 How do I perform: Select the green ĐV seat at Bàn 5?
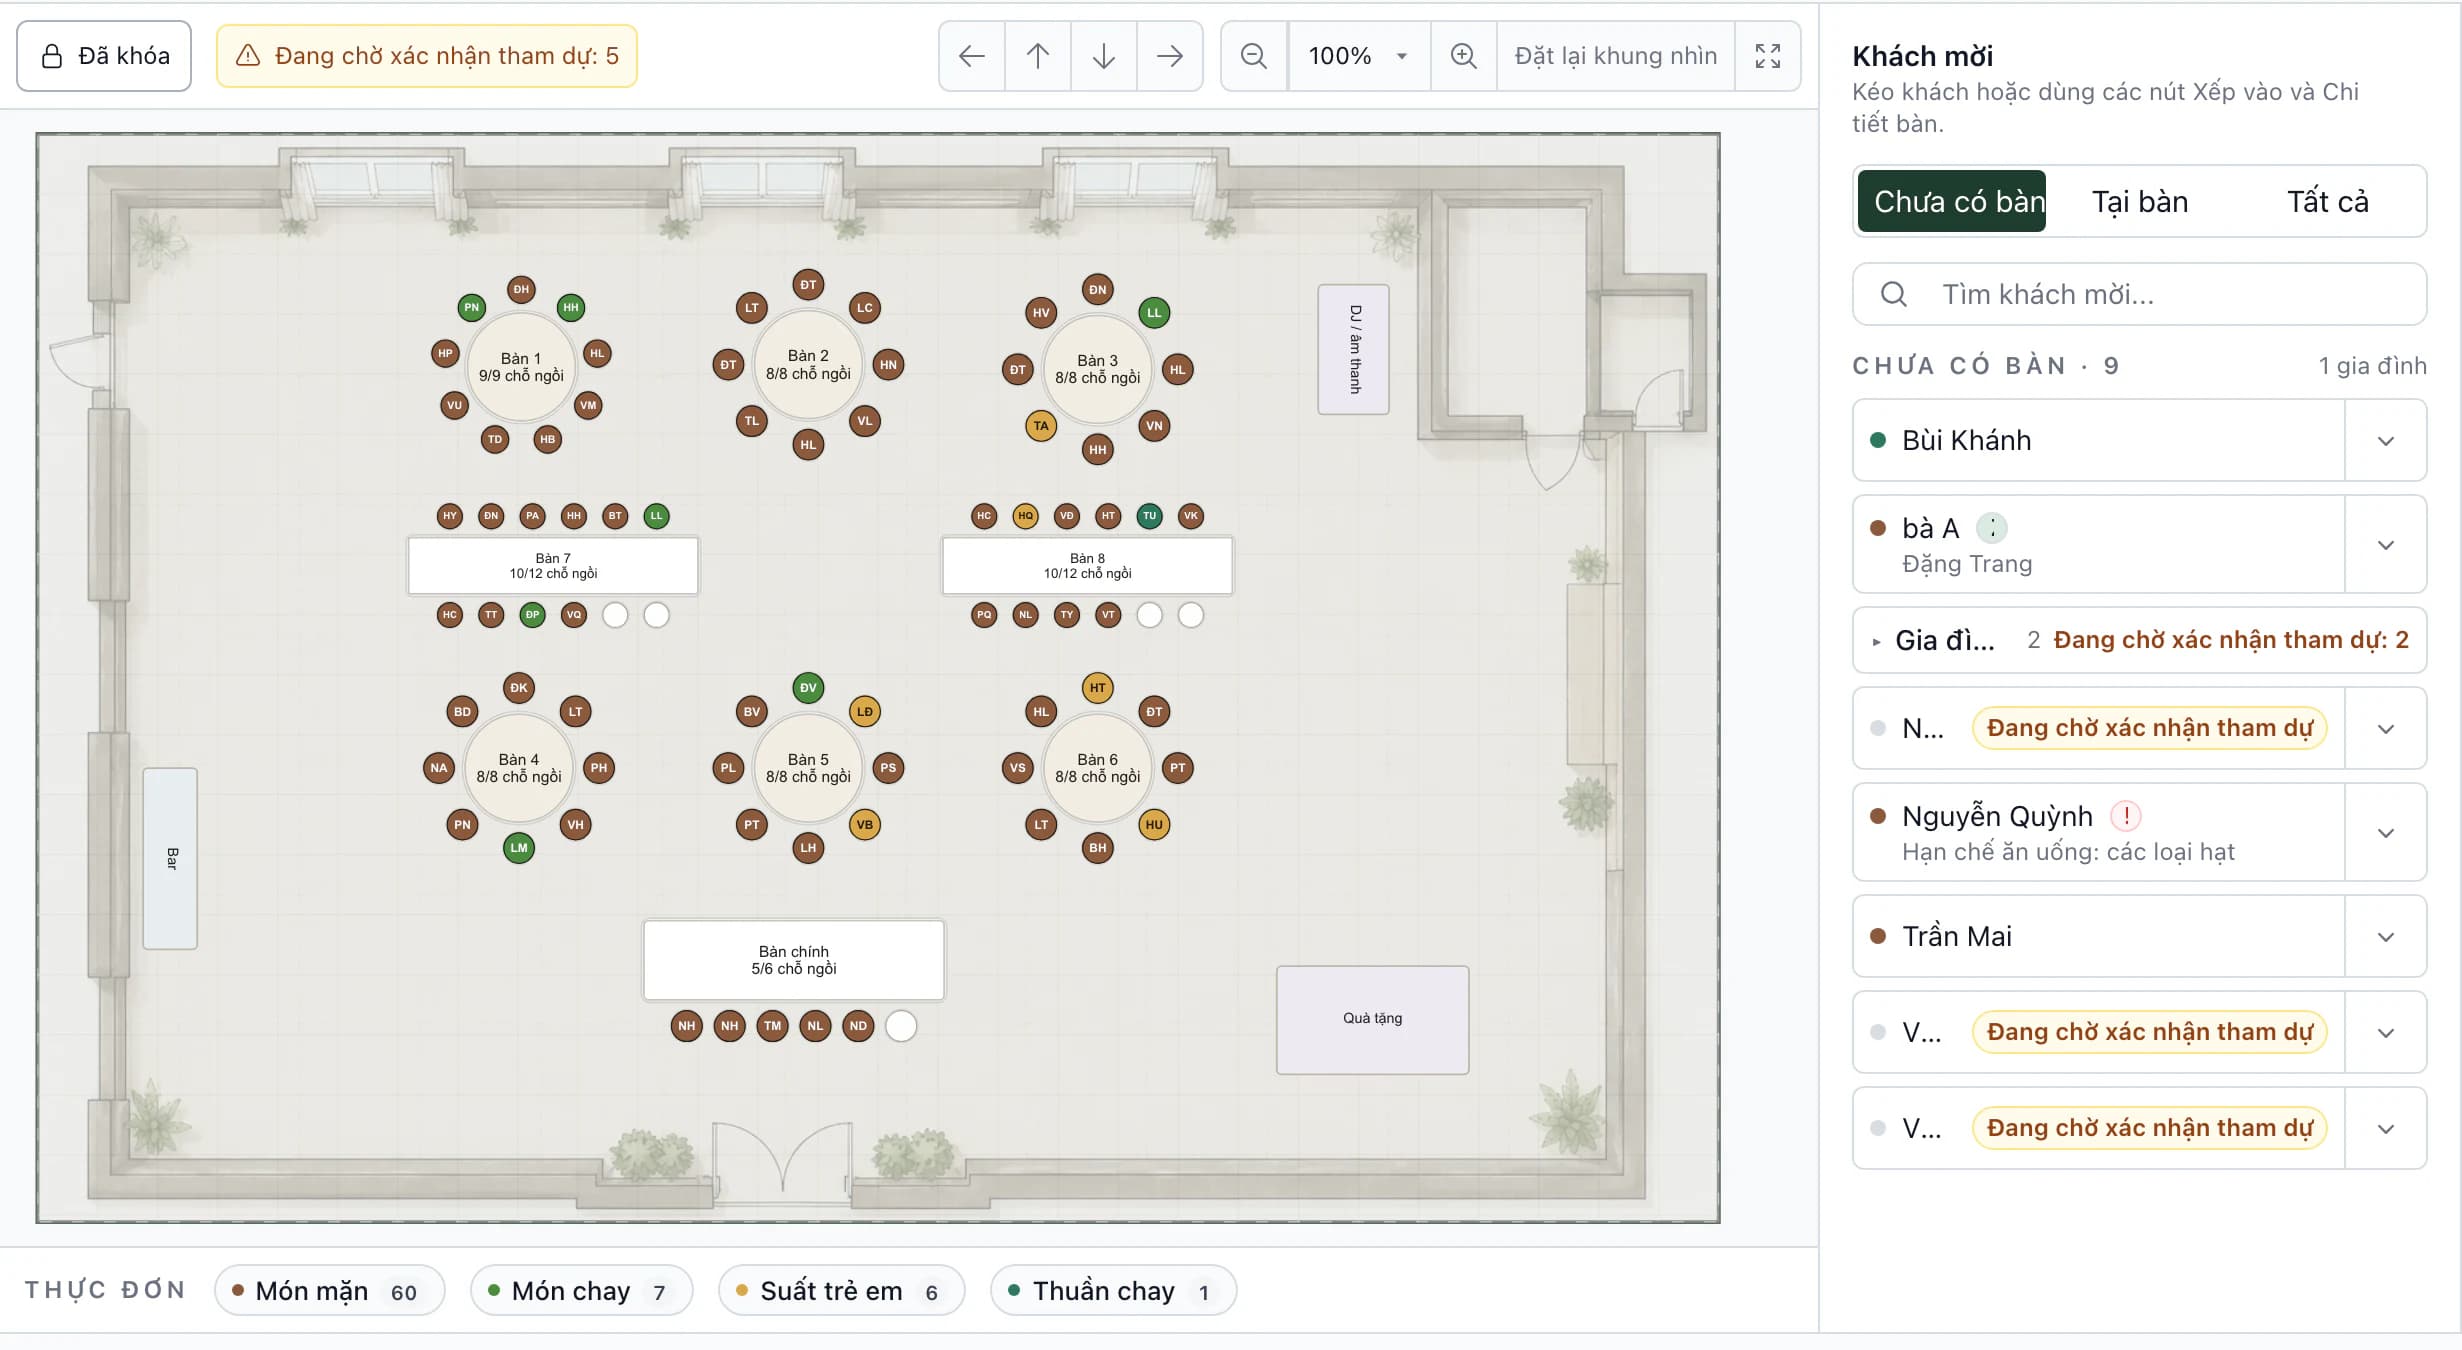[808, 688]
